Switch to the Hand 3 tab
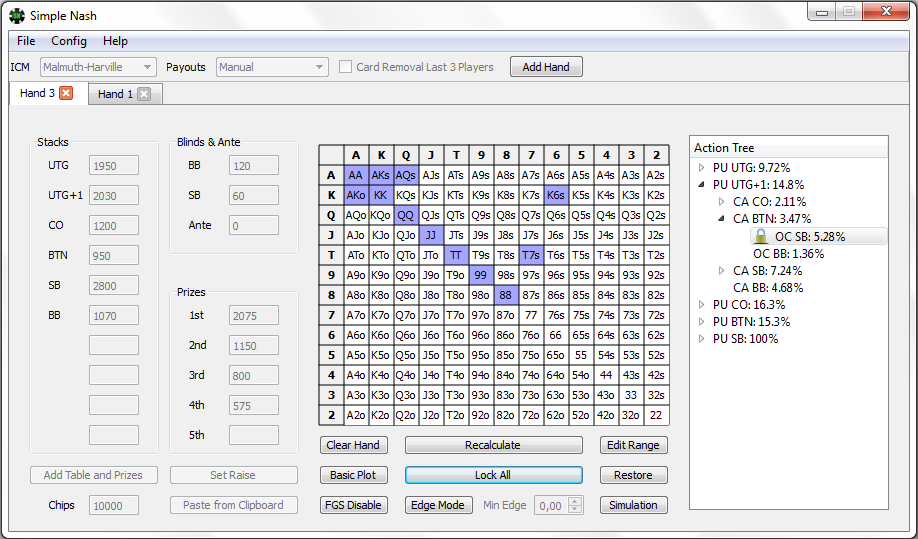 point(37,93)
